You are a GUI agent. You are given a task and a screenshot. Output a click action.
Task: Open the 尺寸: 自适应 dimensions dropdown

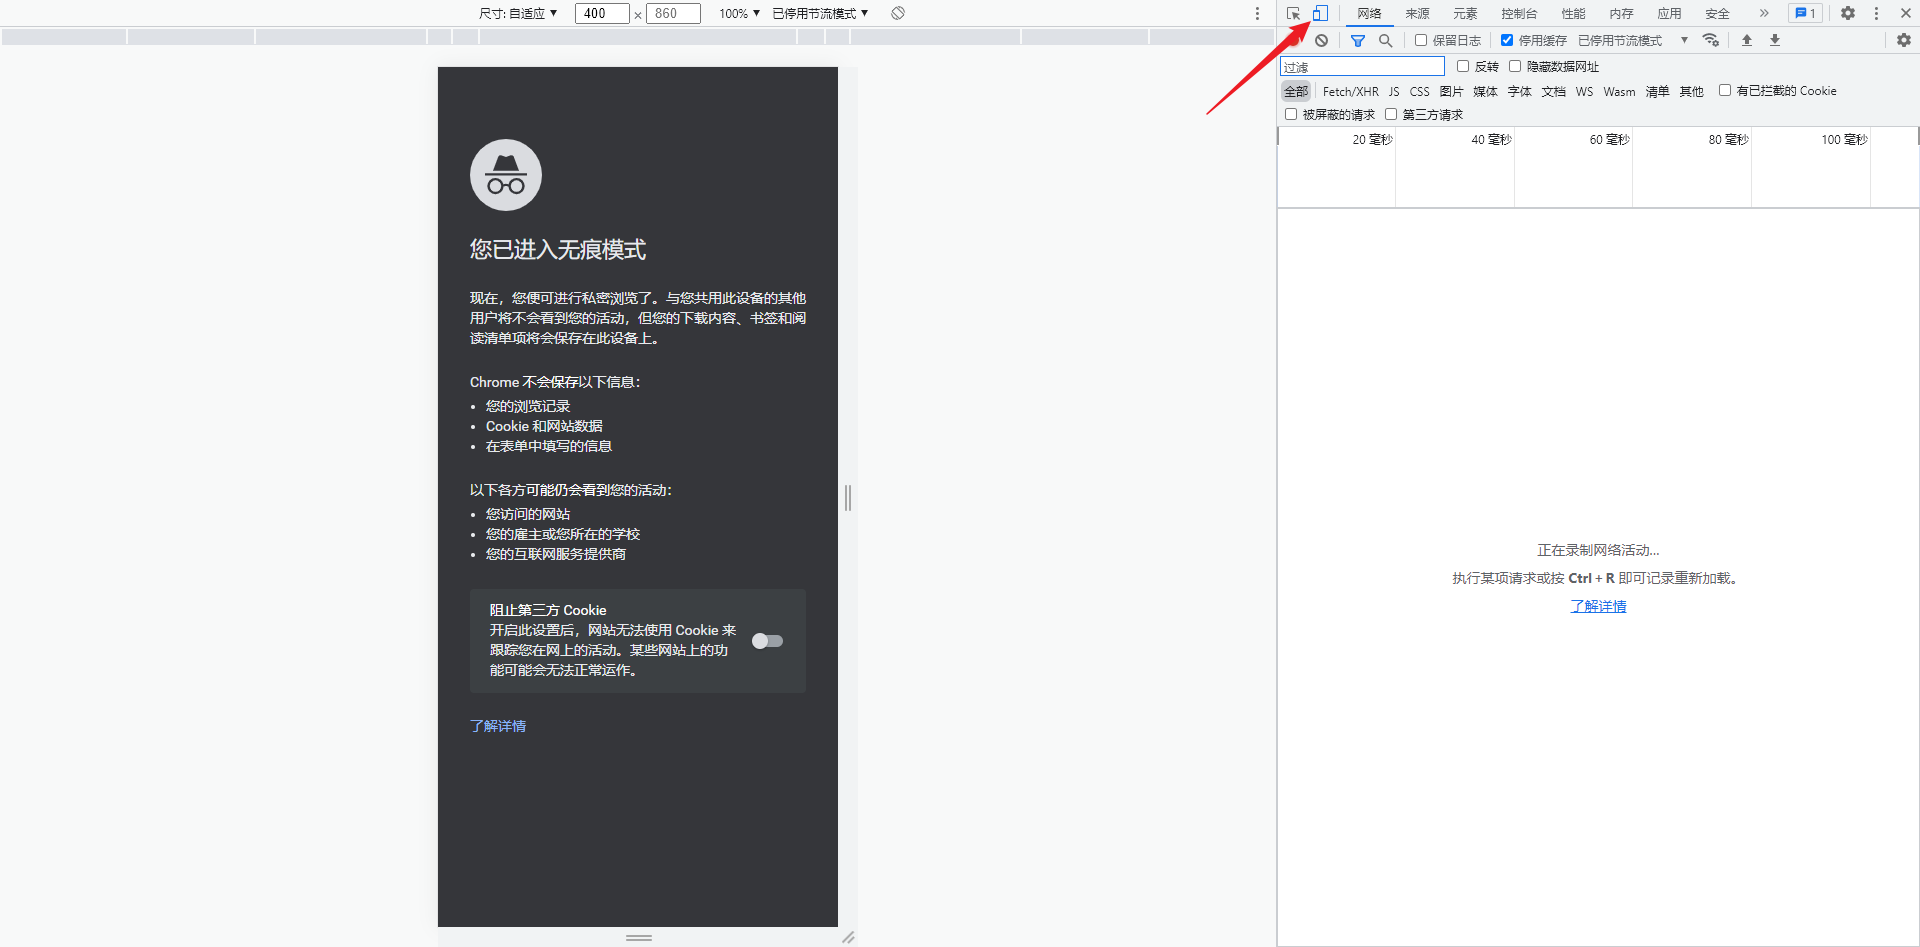tap(518, 13)
